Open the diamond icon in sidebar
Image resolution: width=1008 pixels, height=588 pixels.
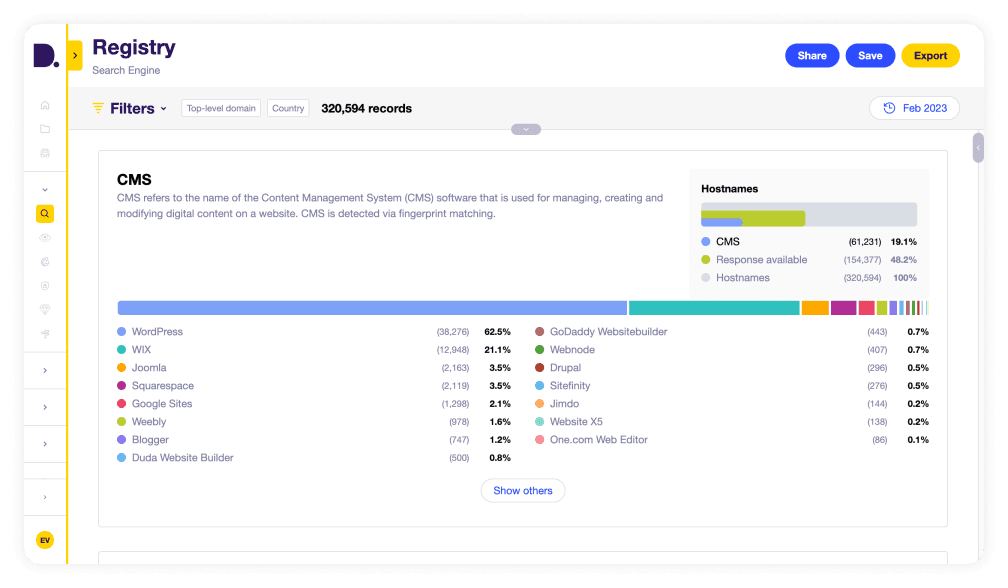pyautogui.click(x=45, y=310)
